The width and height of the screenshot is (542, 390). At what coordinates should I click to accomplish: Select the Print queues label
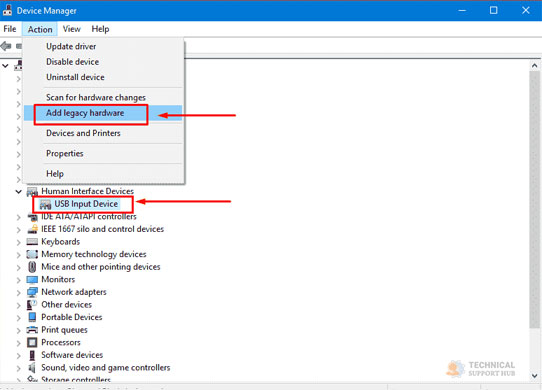pos(64,330)
